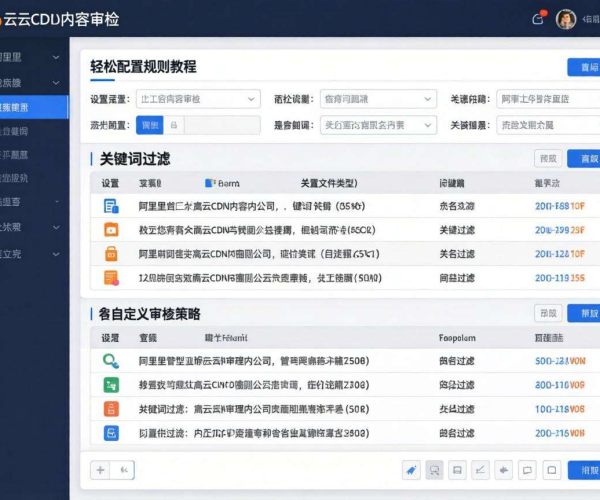Click the highlighted comment-search icon in bottom toolbar

coord(434,470)
